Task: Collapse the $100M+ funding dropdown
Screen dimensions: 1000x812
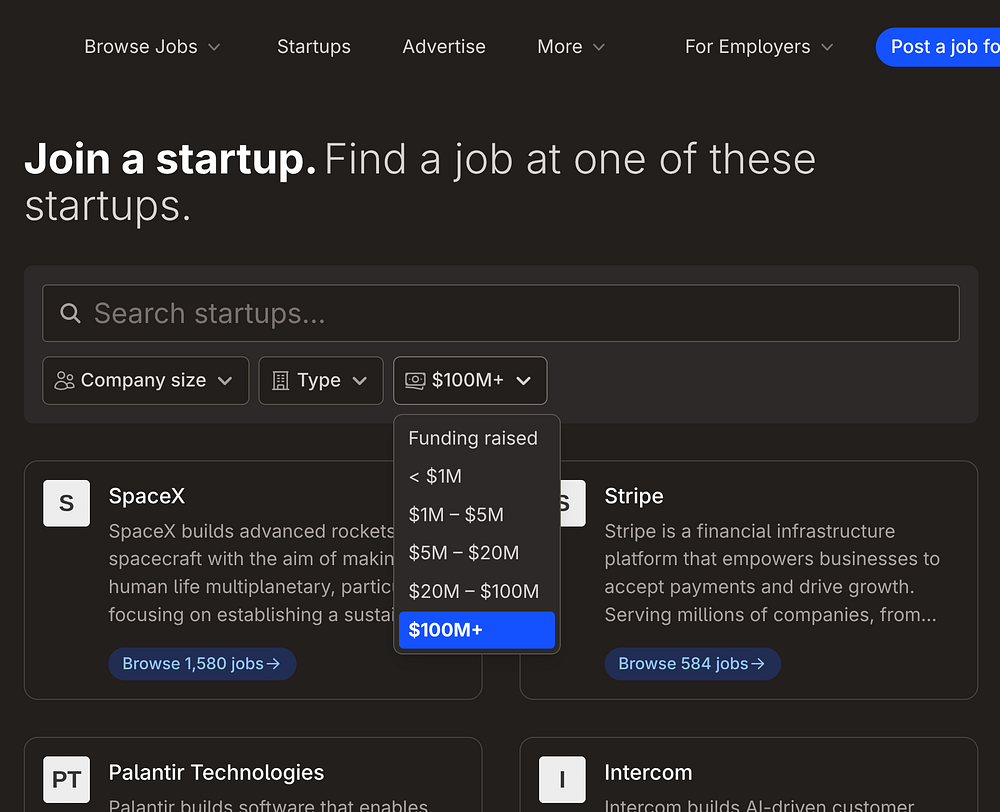Action: pyautogui.click(x=470, y=381)
